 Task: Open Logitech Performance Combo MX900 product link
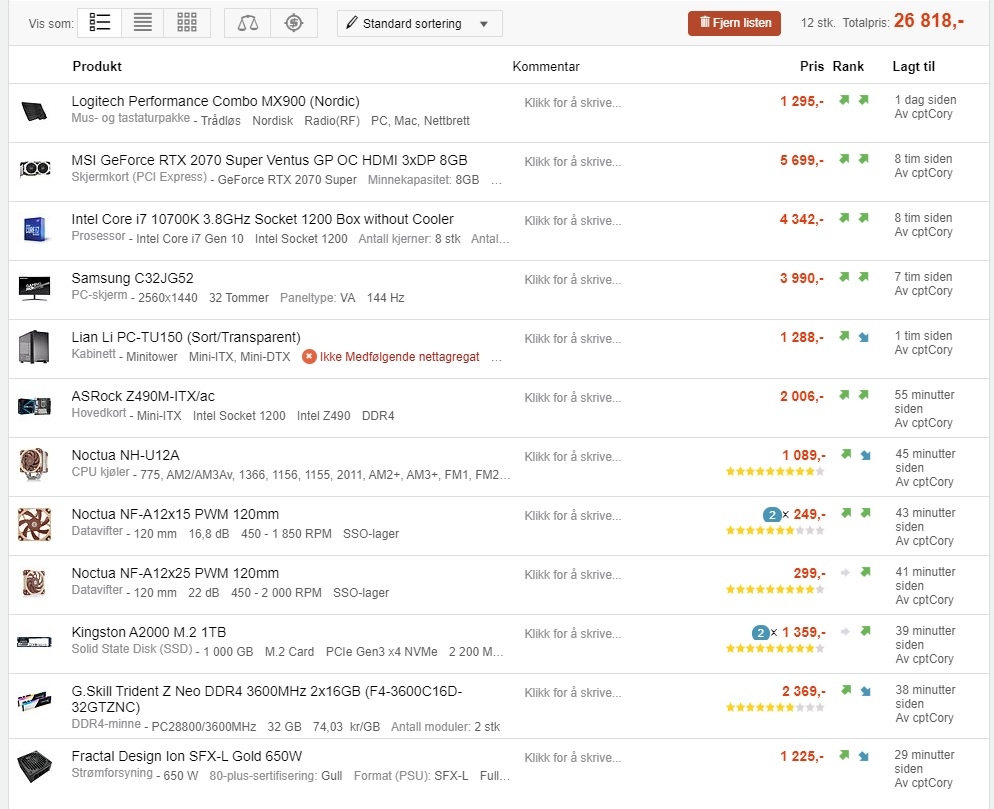click(x=216, y=101)
